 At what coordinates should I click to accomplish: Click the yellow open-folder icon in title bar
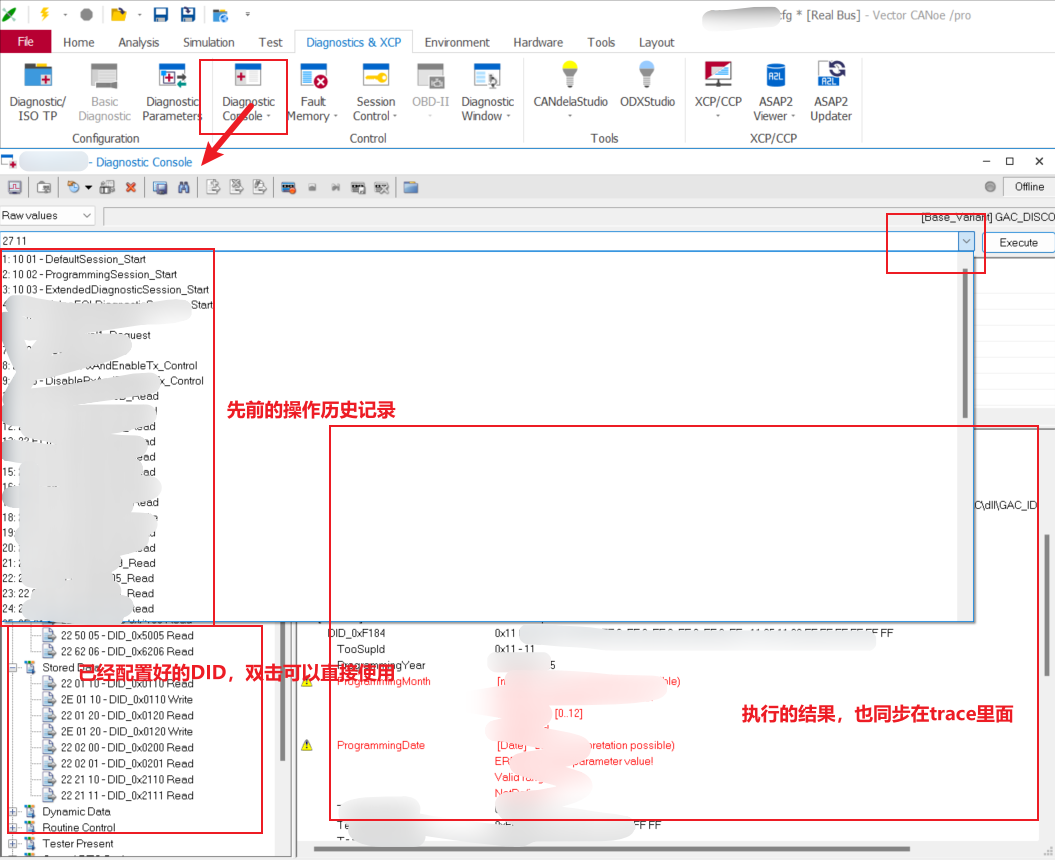click(x=118, y=14)
